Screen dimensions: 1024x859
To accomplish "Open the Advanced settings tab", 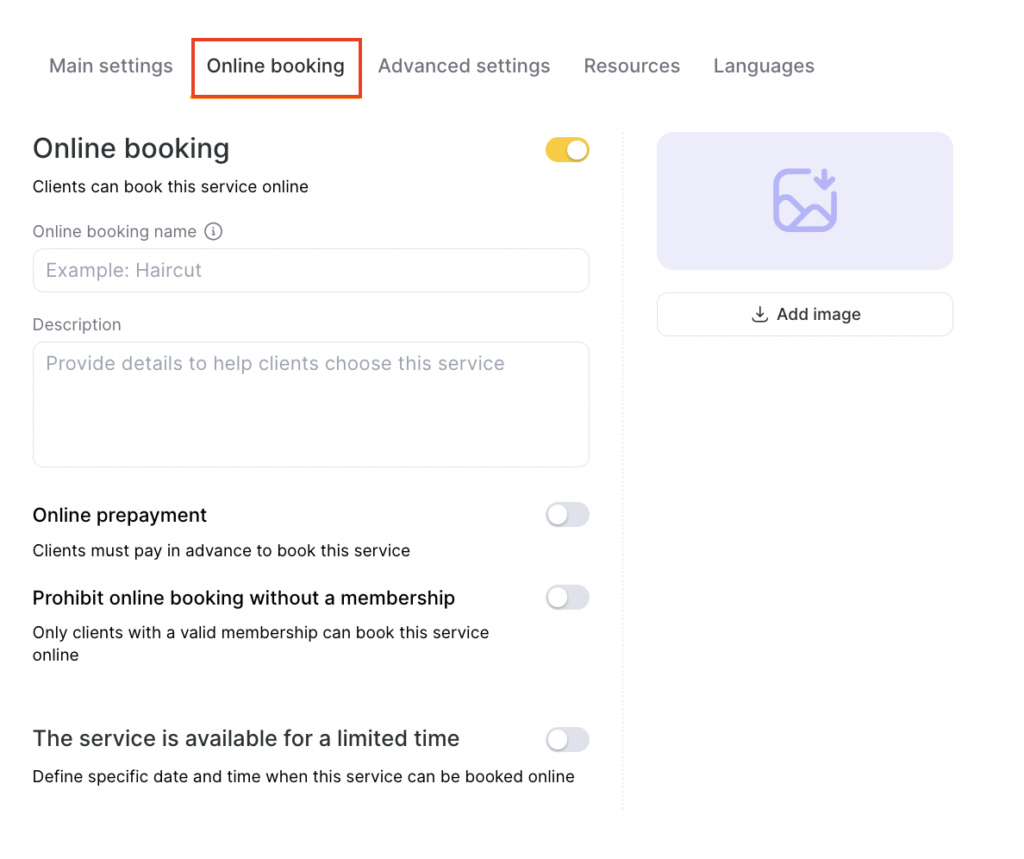I will 464,66.
